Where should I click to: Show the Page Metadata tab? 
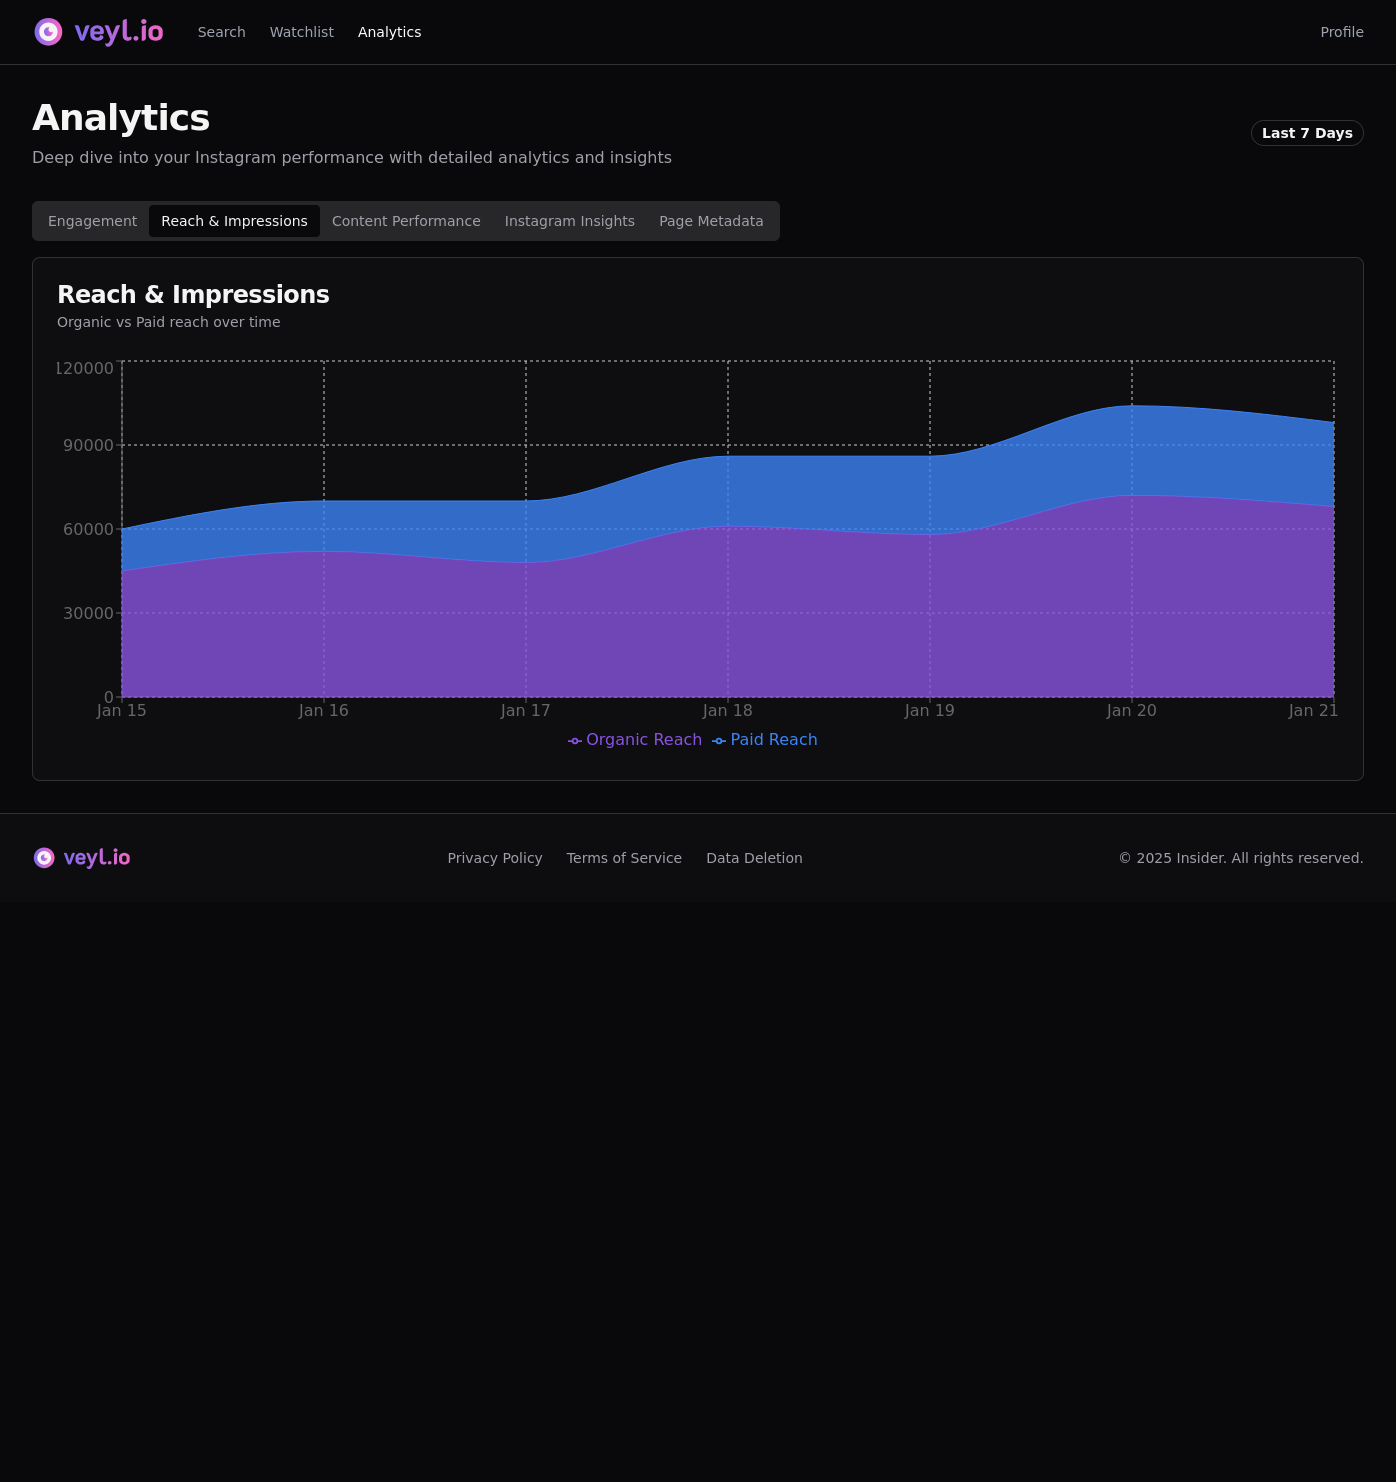click(x=711, y=221)
